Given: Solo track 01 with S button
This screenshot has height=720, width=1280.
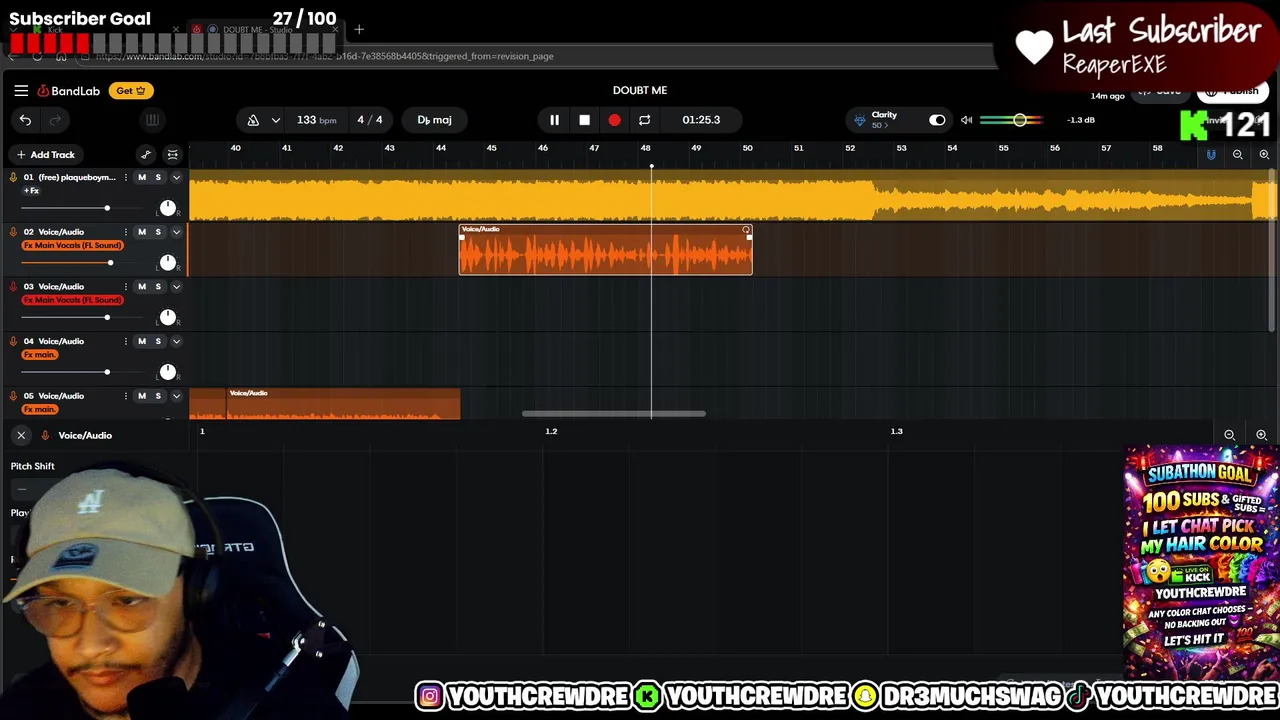Looking at the screenshot, I should [157, 177].
